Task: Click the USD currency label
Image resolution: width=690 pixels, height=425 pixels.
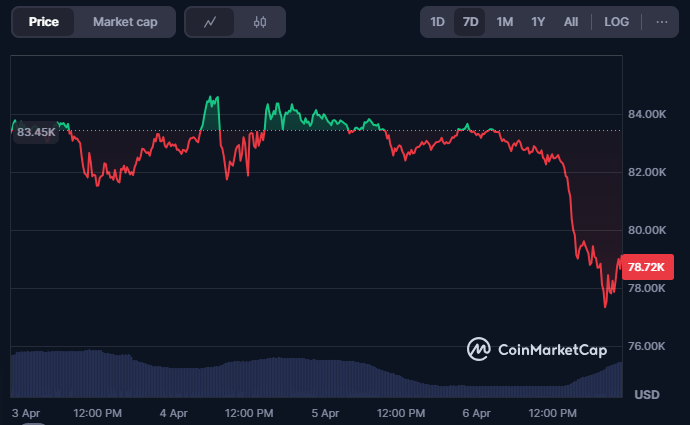Action: (x=648, y=394)
